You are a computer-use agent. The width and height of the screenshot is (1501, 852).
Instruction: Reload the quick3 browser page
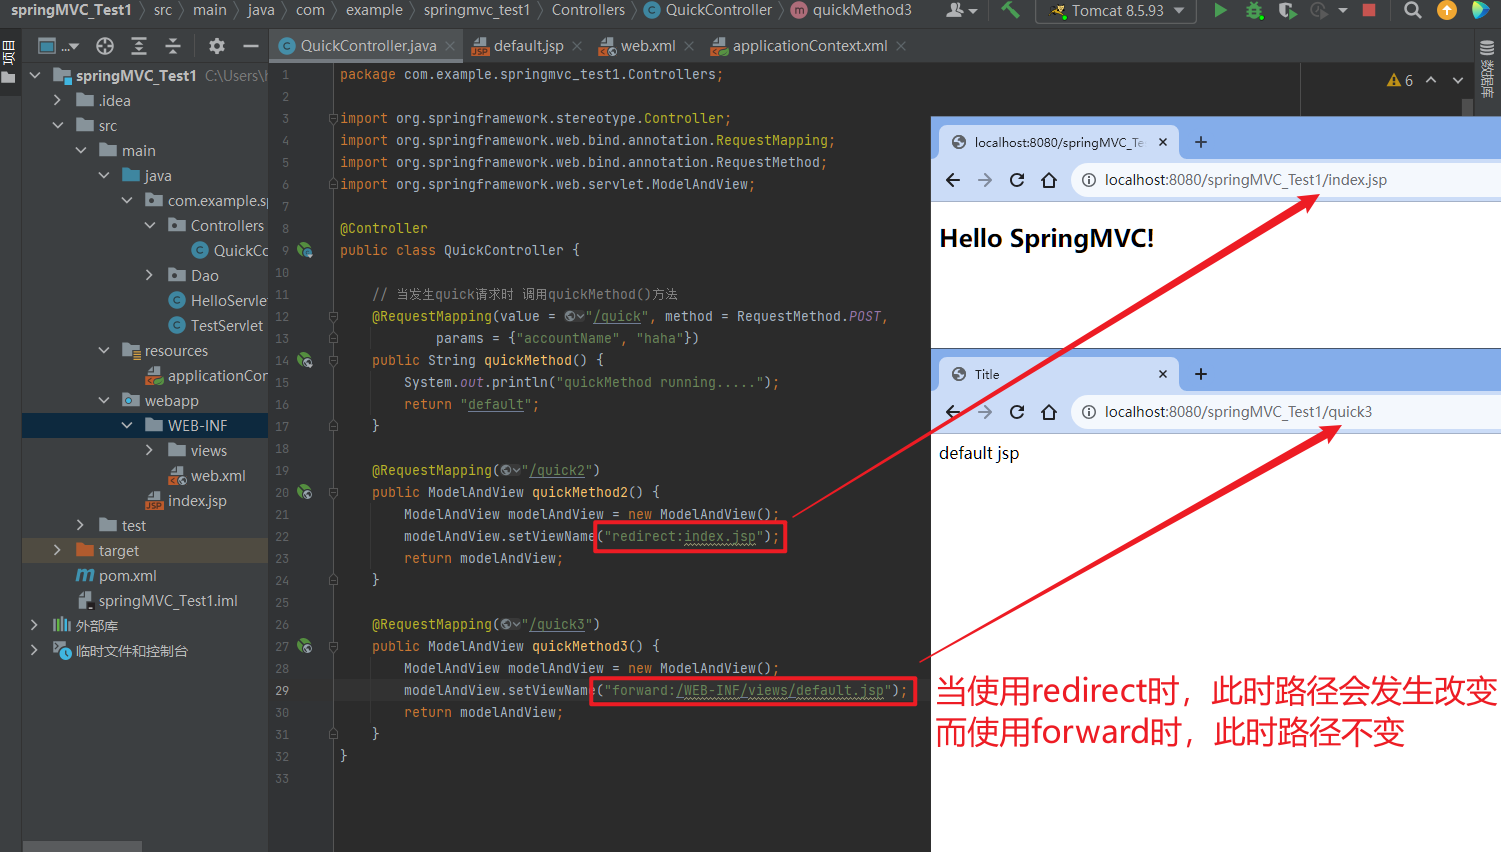click(x=1017, y=412)
